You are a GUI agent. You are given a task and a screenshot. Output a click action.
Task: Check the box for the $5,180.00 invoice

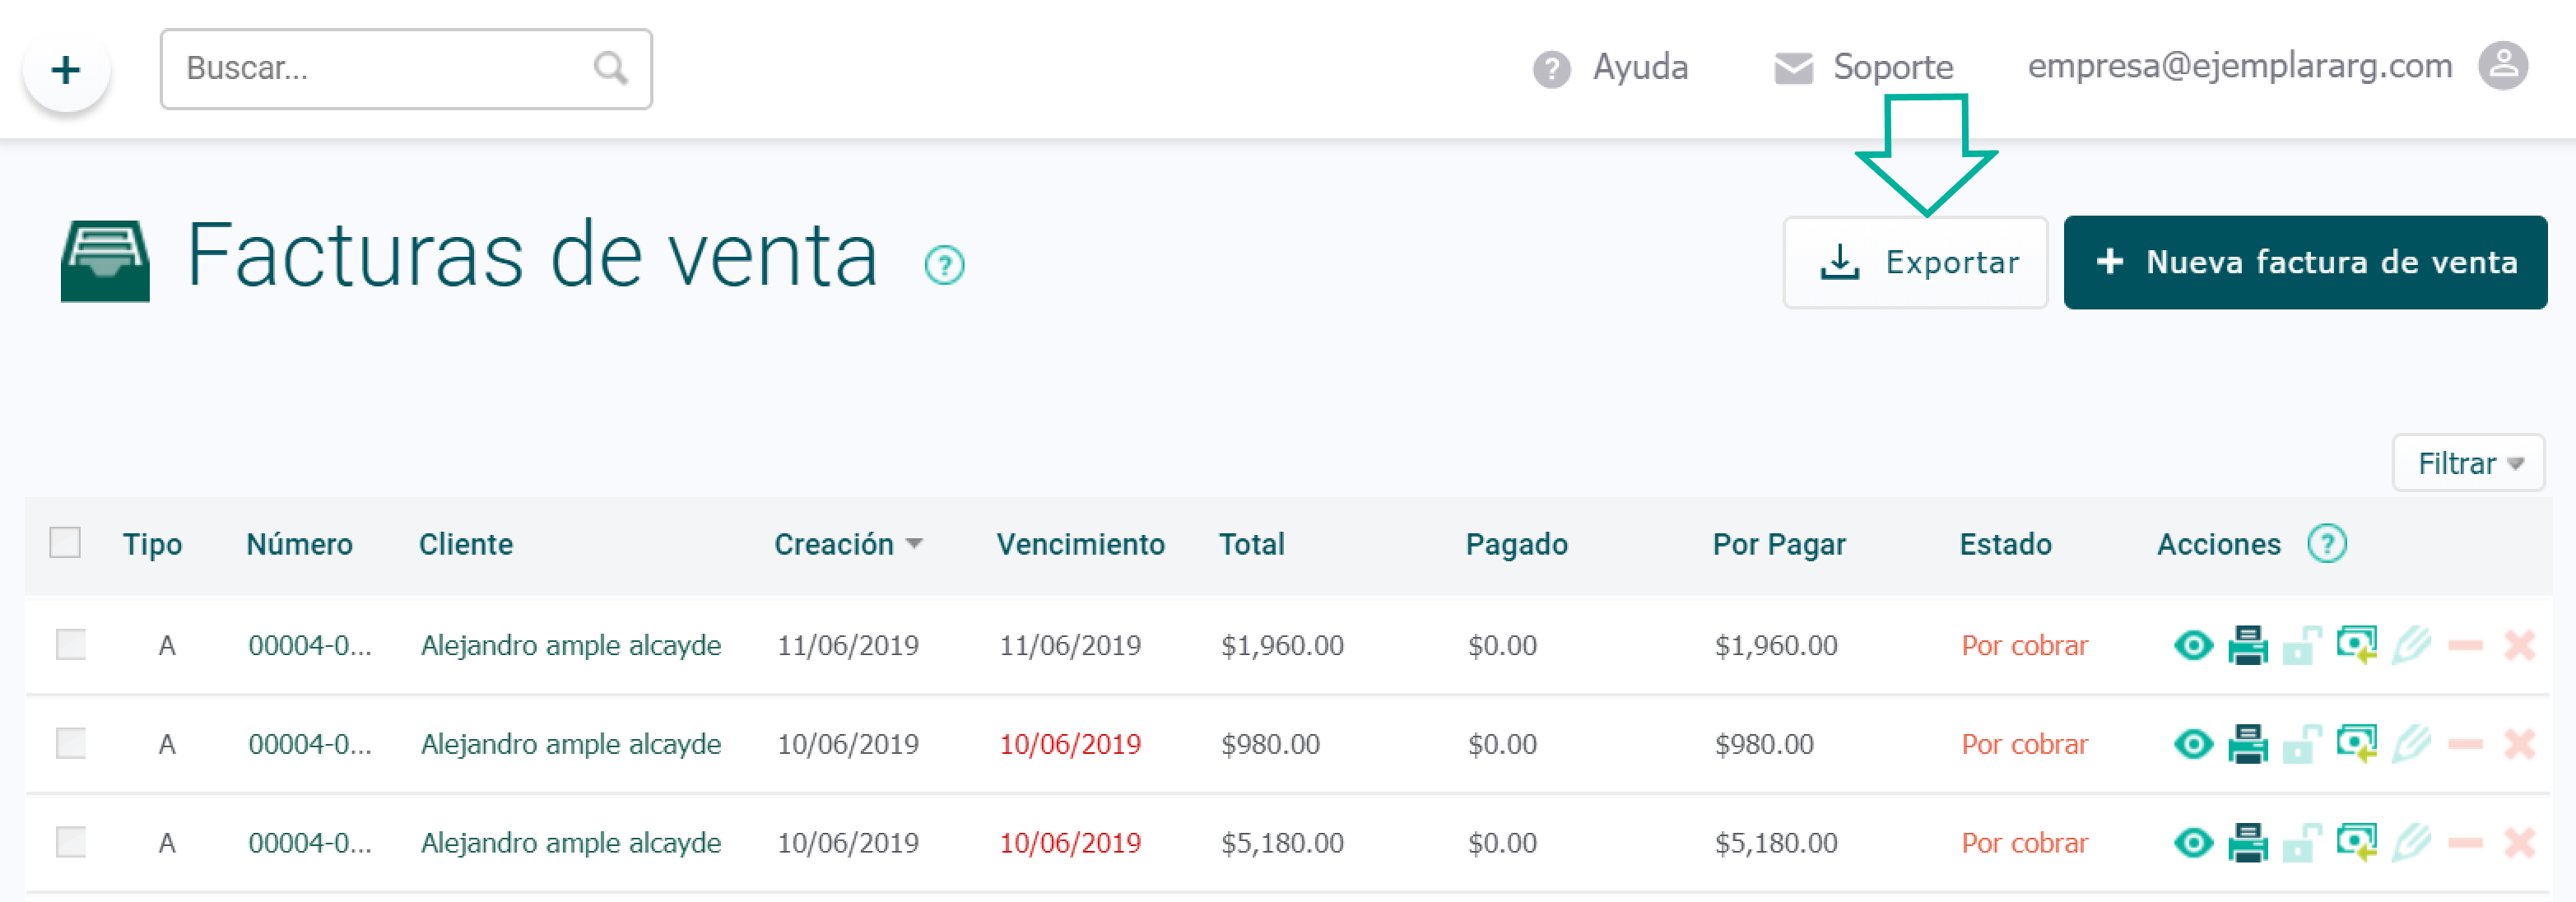70,842
